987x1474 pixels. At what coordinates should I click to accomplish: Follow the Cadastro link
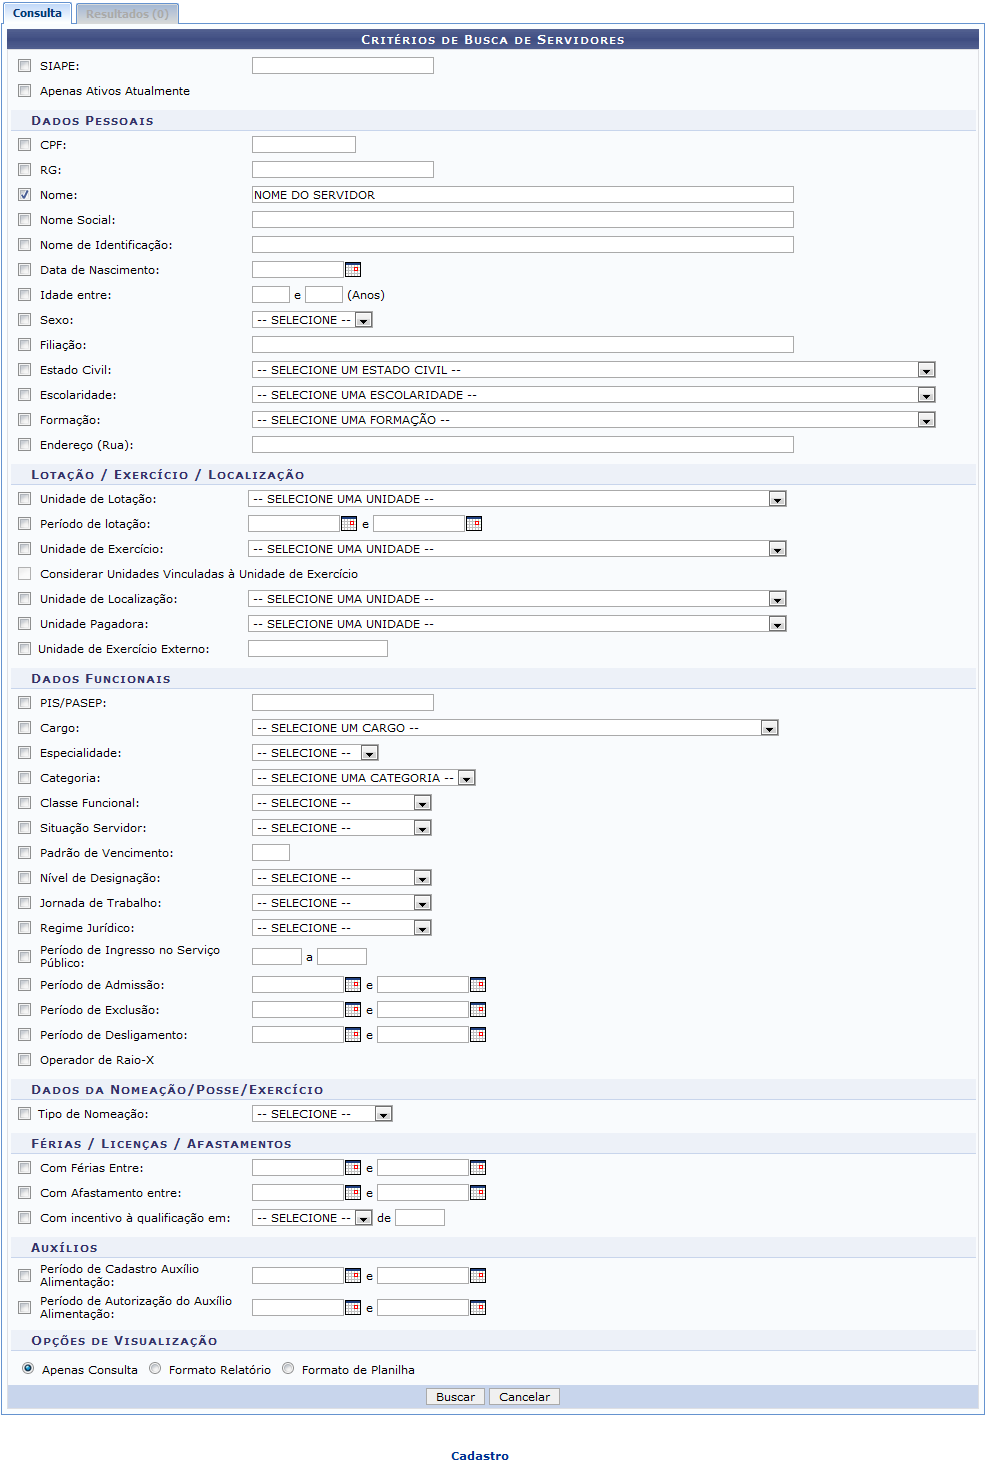[480, 1456]
